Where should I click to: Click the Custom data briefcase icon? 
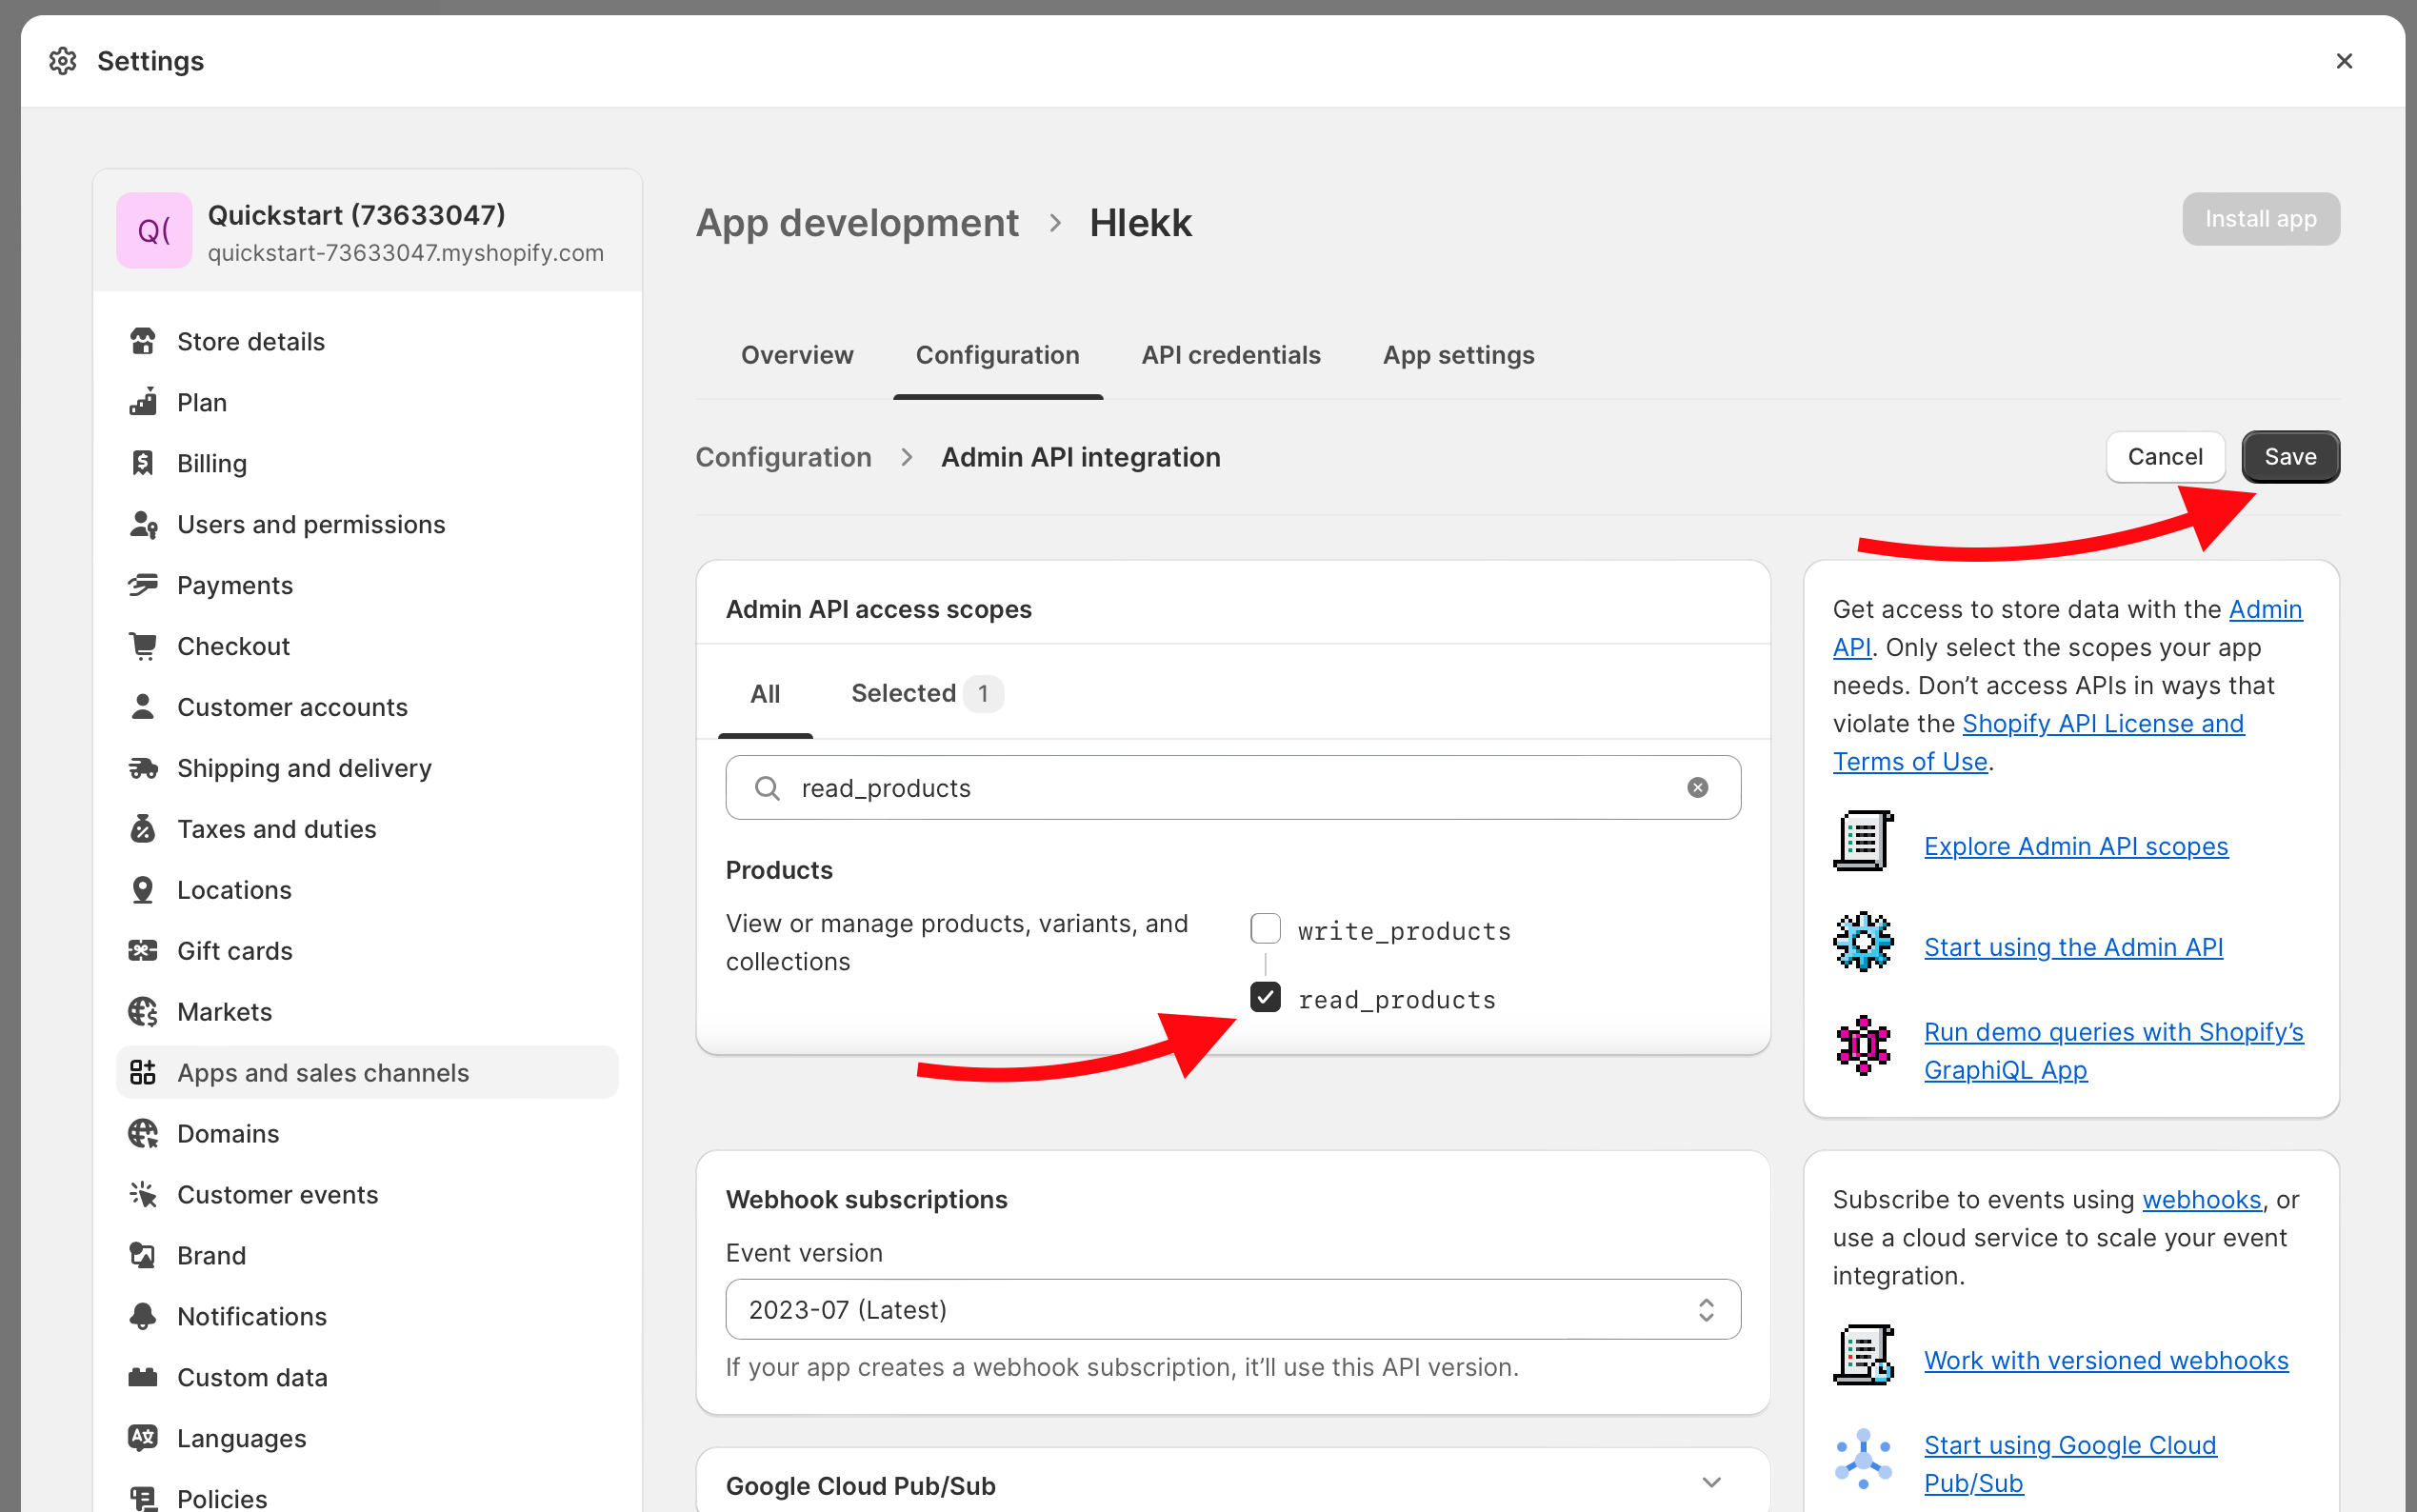click(x=143, y=1377)
